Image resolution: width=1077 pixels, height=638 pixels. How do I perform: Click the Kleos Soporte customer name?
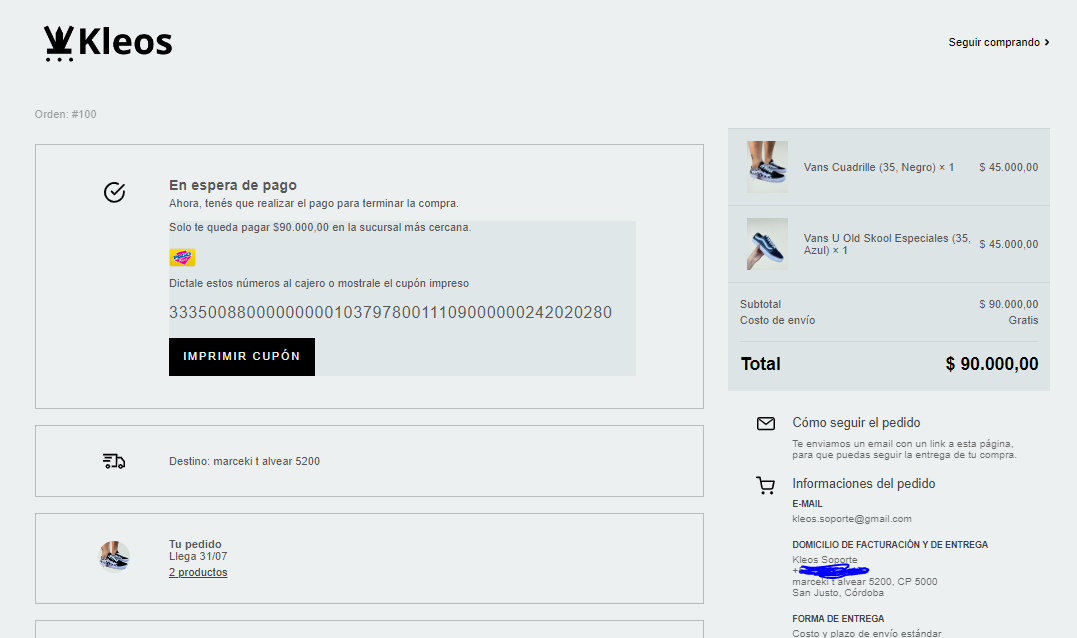coord(825,560)
